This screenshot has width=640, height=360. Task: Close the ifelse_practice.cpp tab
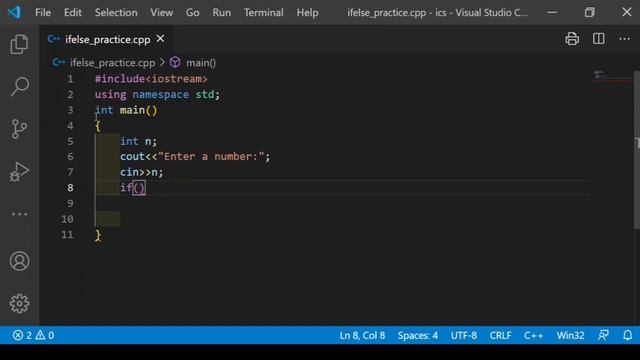(x=160, y=39)
